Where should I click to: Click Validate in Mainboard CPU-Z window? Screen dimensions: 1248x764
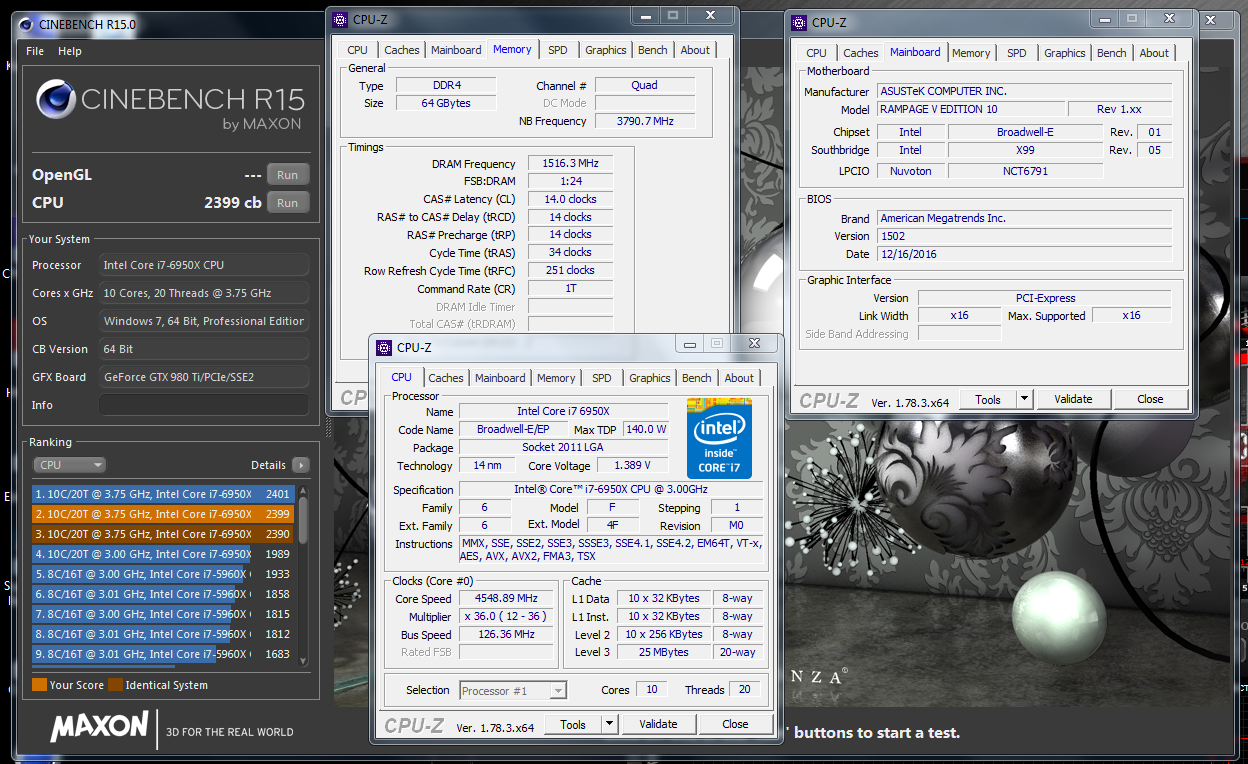(1073, 399)
